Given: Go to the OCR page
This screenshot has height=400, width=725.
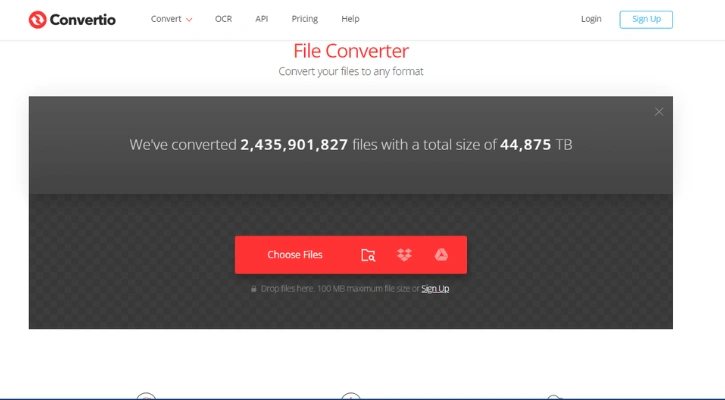Looking at the screenshot, I should click(x=223, y=19).
